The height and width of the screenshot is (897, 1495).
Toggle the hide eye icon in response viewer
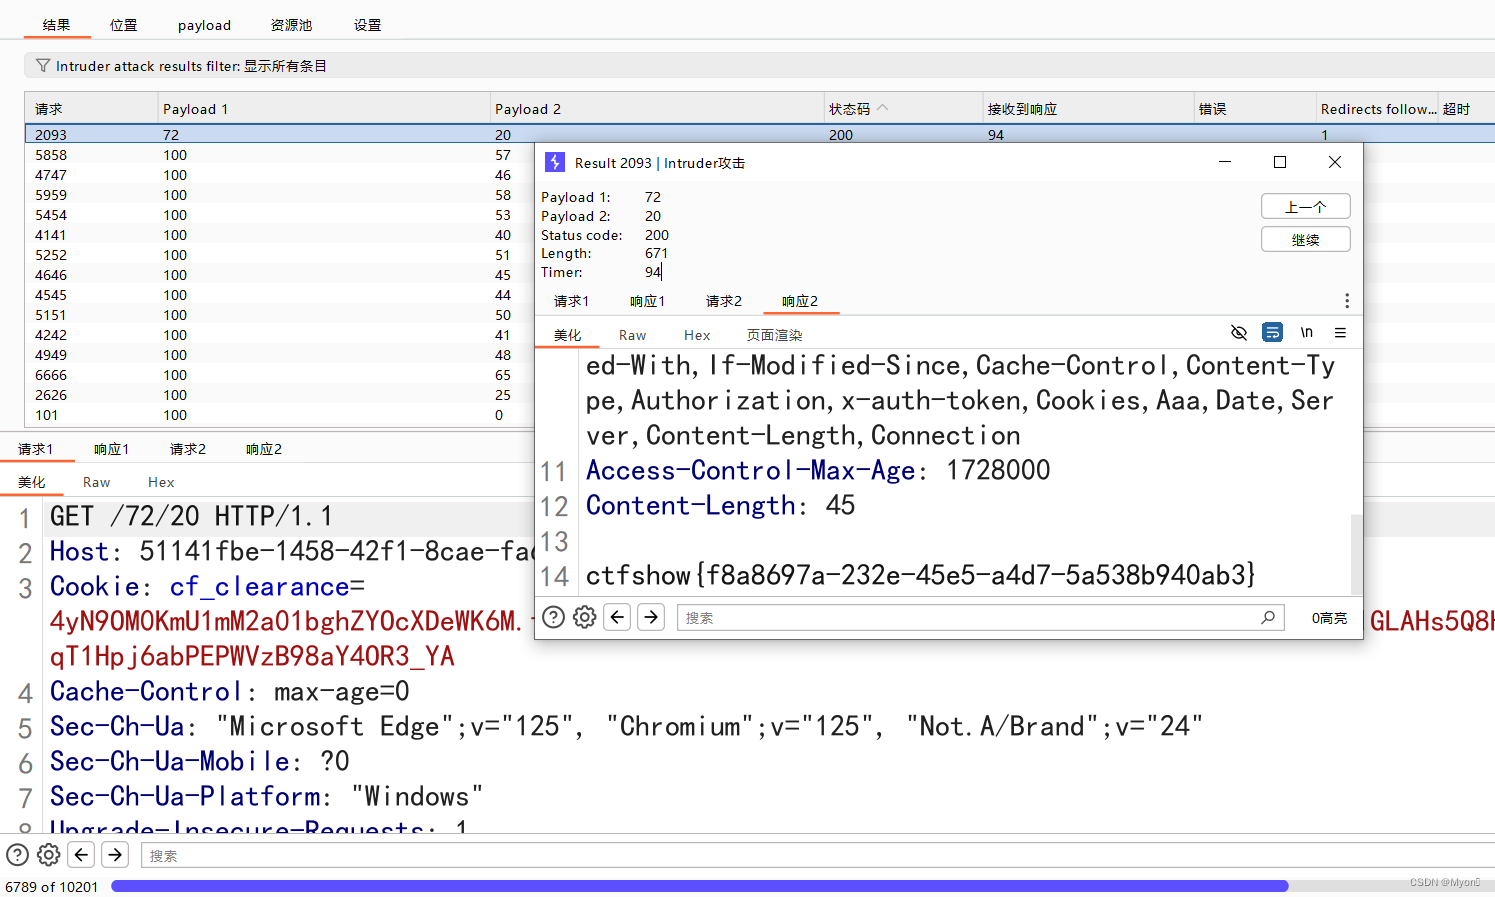point(1239,332)
